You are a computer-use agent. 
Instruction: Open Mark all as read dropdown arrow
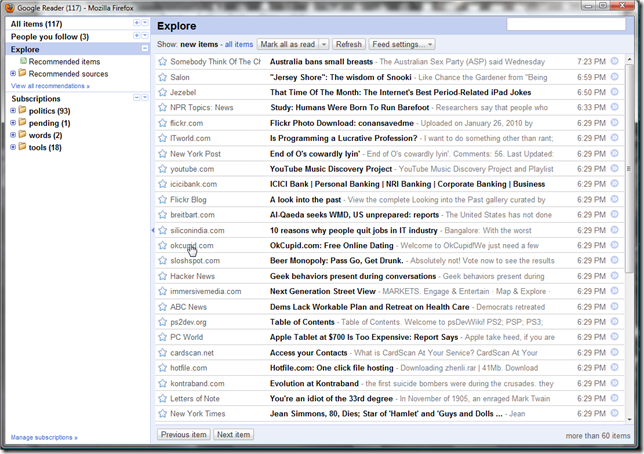324,44
